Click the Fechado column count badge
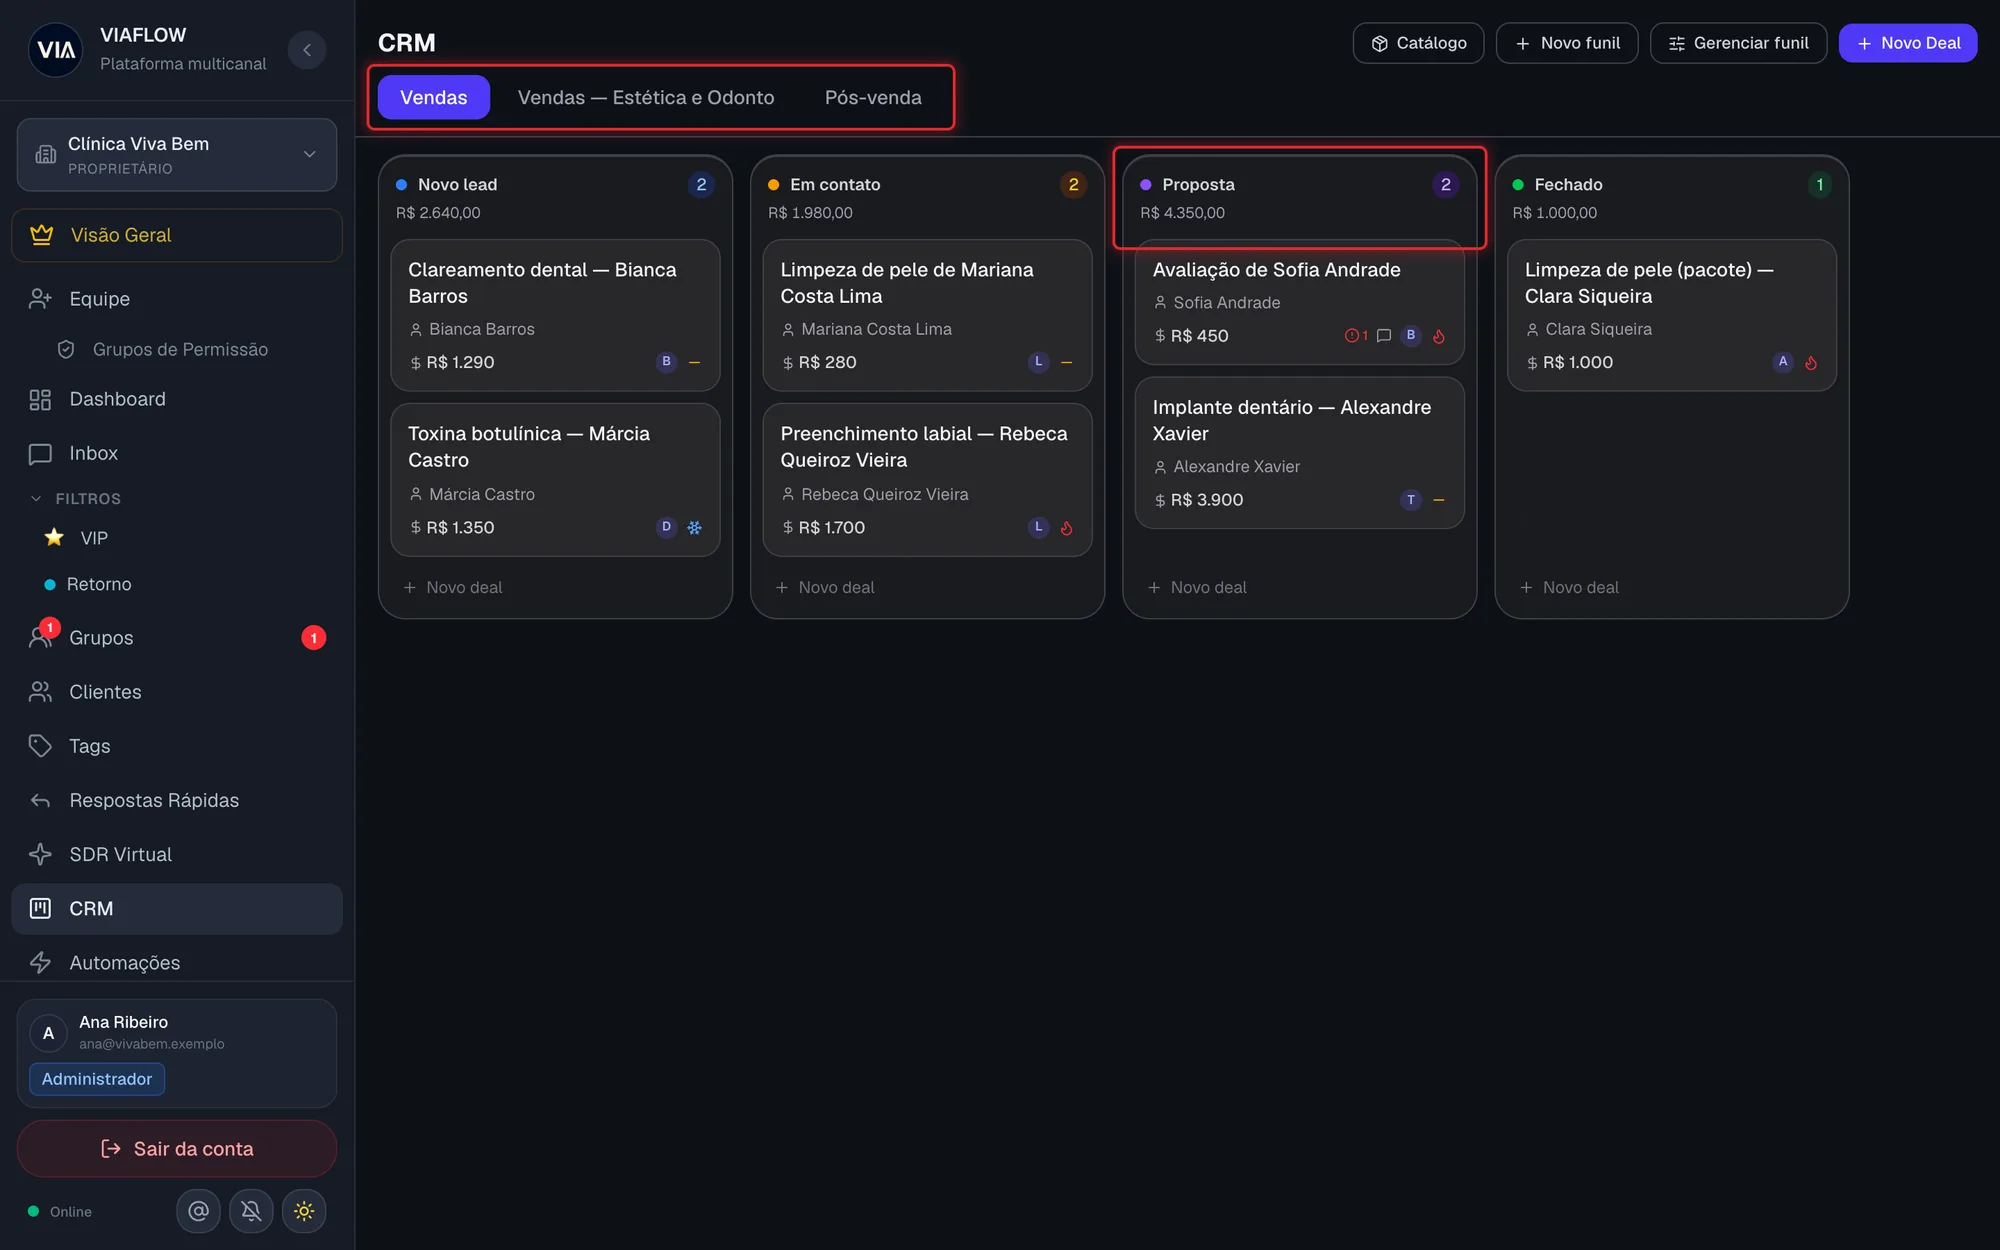This screenshot has width=2000, height=1250. [x=1820, y=184]
